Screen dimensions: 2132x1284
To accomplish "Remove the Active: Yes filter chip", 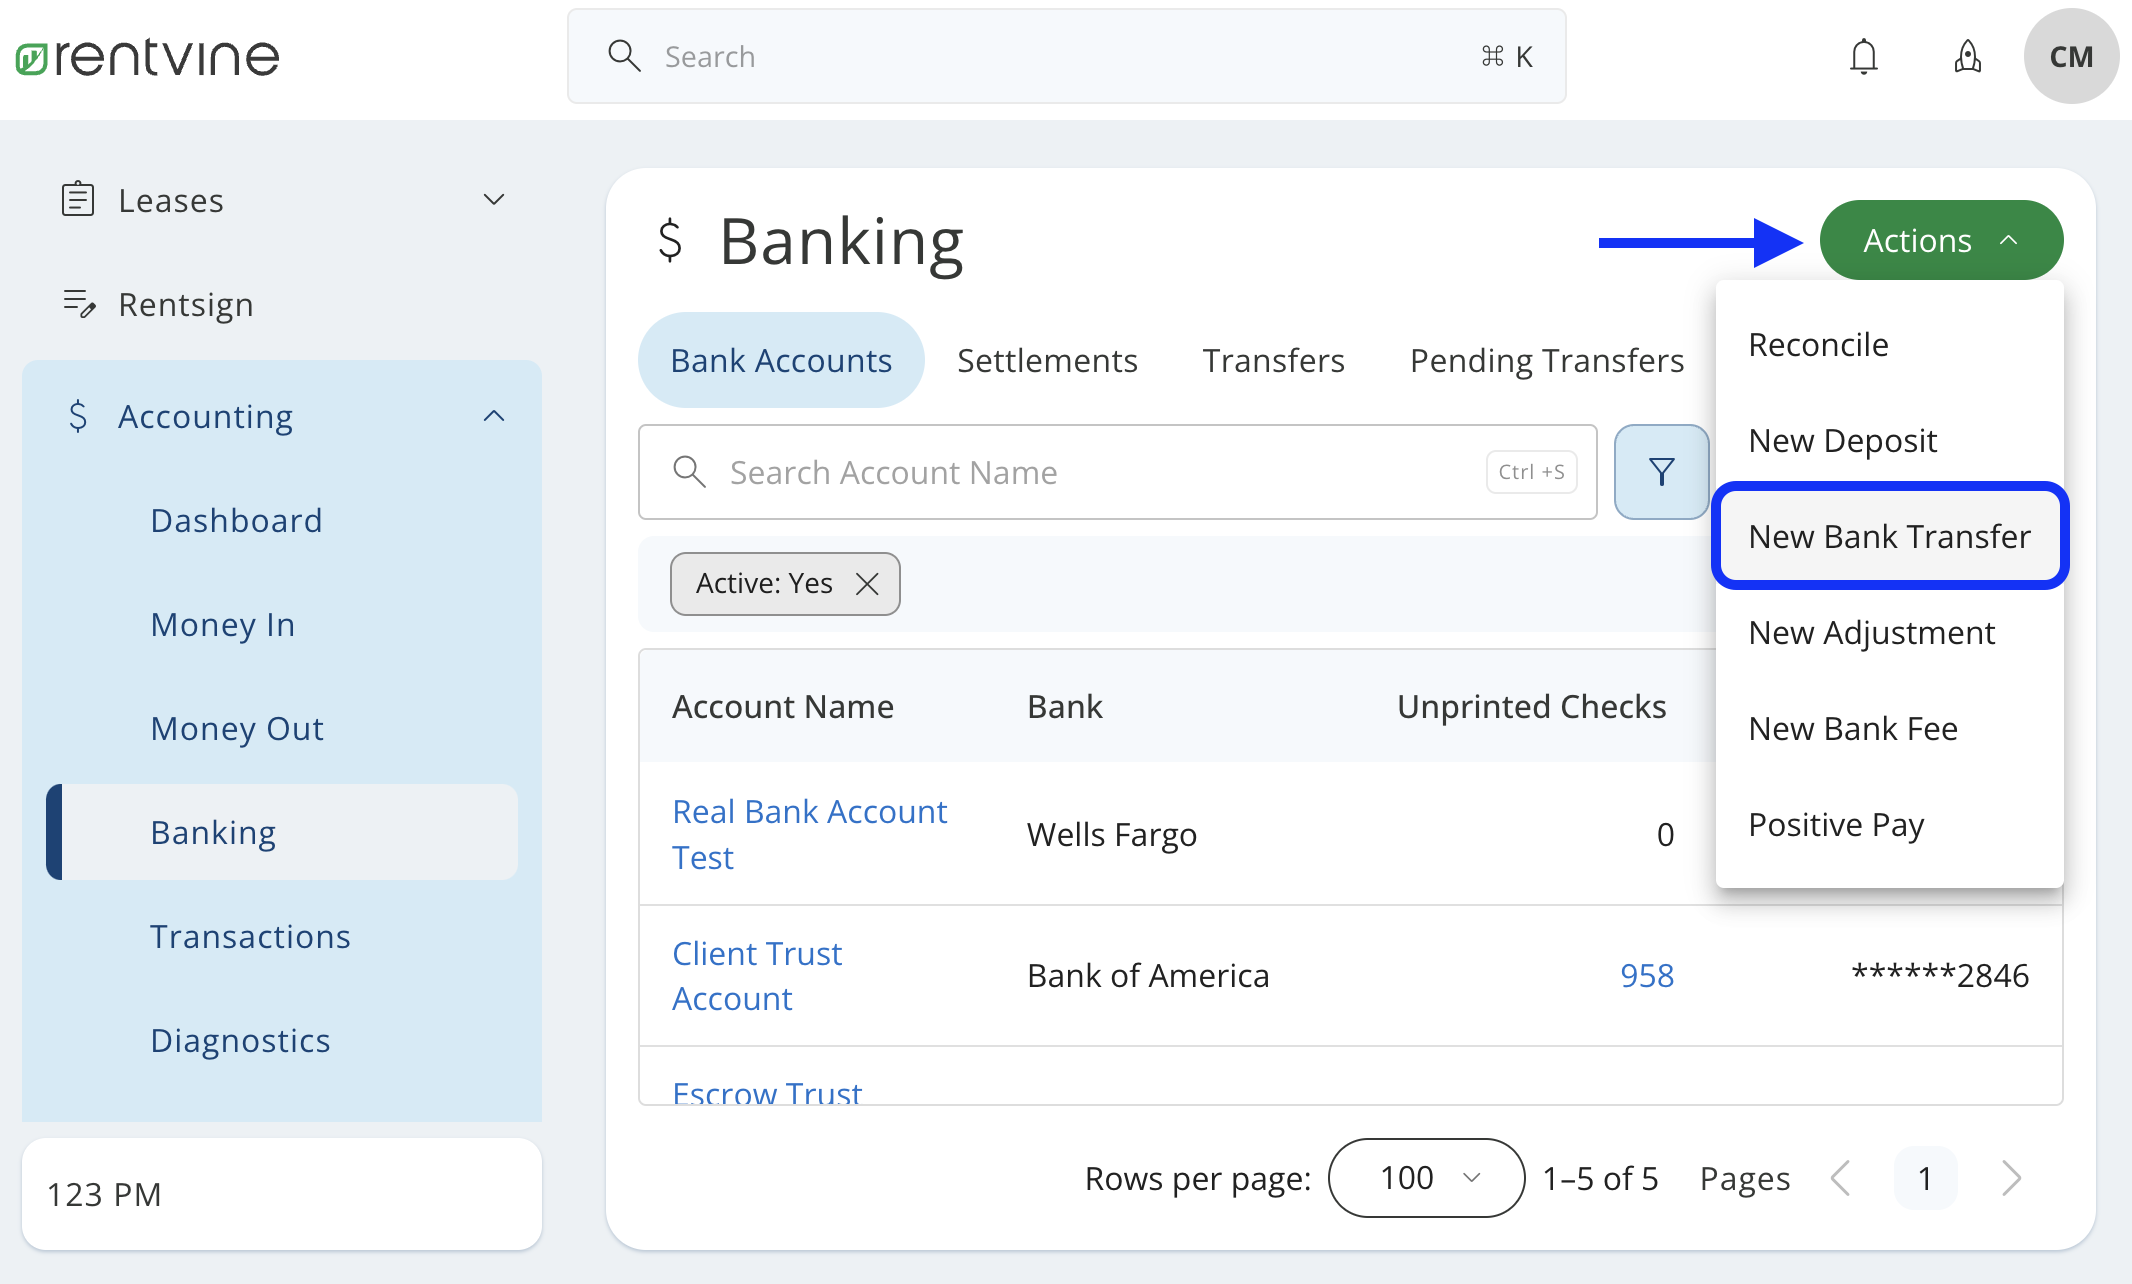I will 866,584.
